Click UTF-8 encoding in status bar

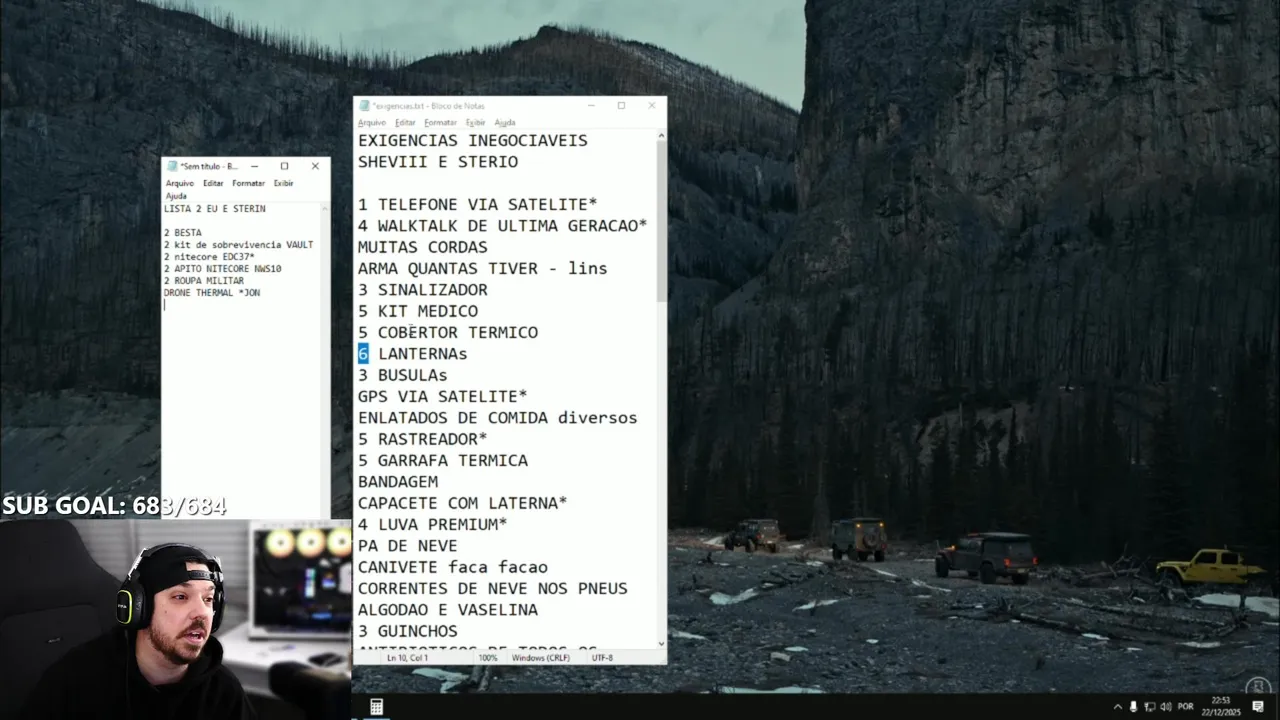602,658
